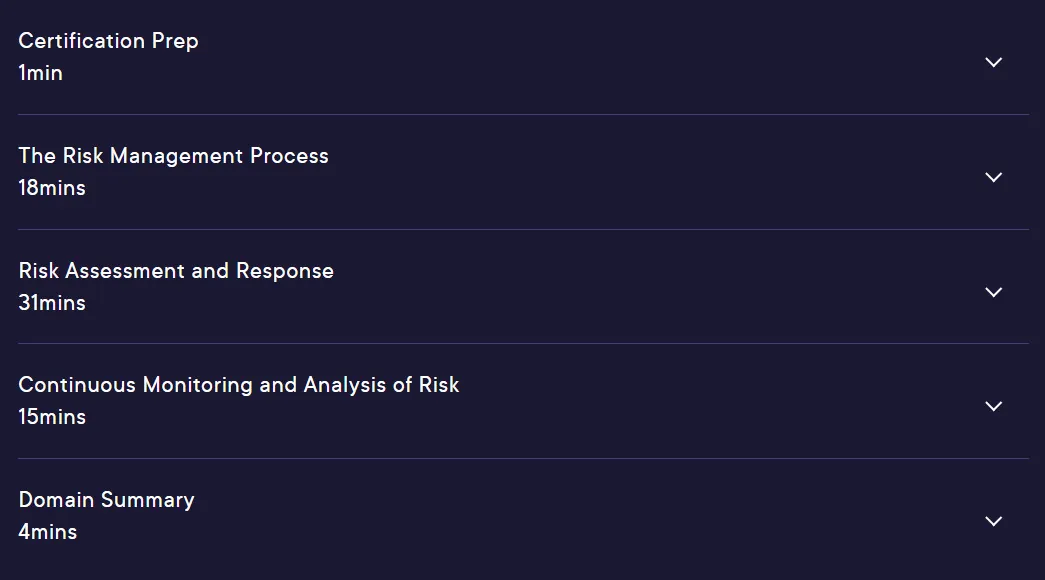Expand the Certification Prep section chevron
Viewport: 1045px width, 580px height.
993,62
